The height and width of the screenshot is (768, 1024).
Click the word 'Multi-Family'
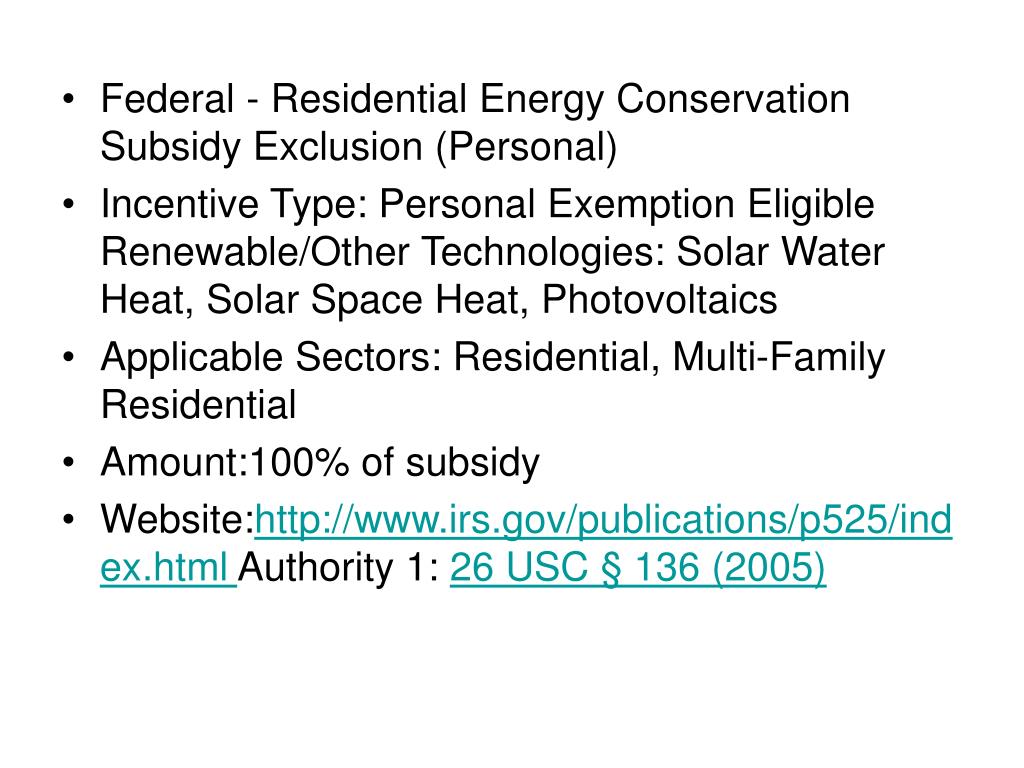pos(778,358)
